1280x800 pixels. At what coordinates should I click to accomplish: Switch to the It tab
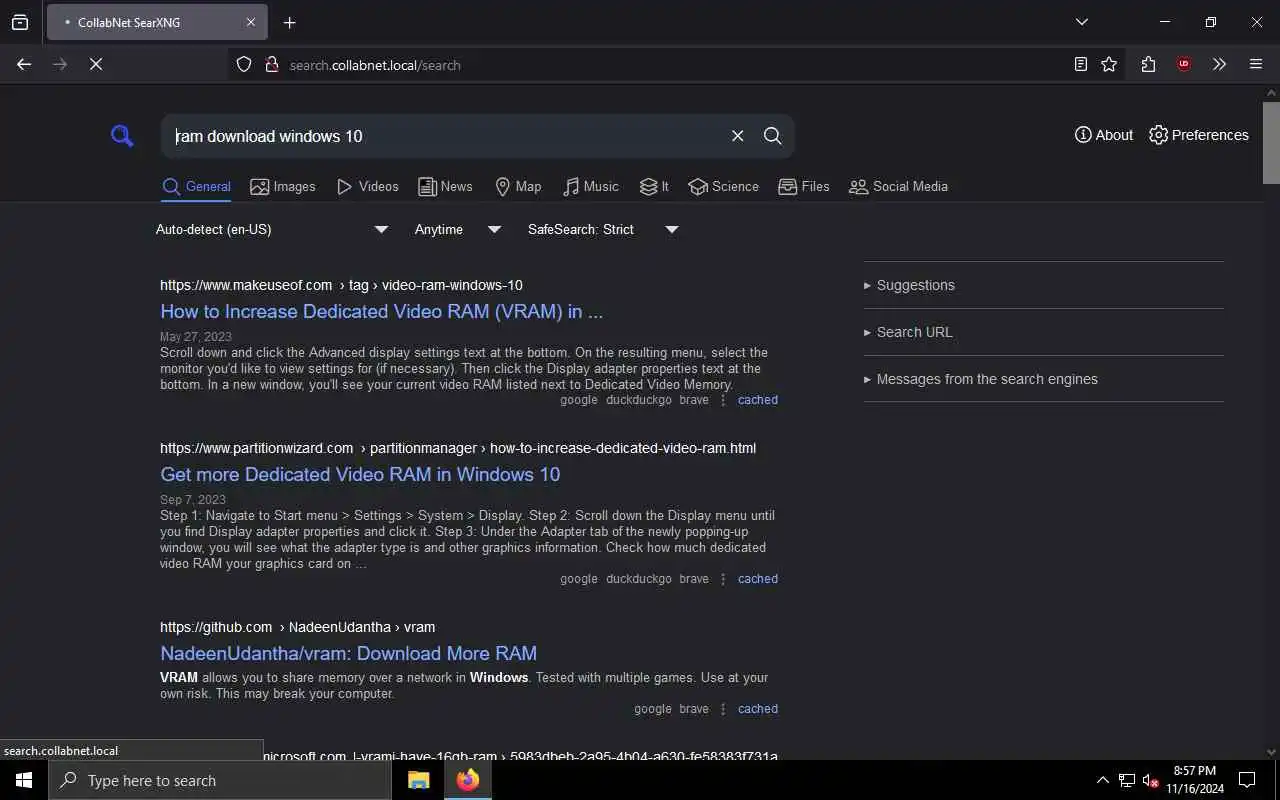coord(654,186)
